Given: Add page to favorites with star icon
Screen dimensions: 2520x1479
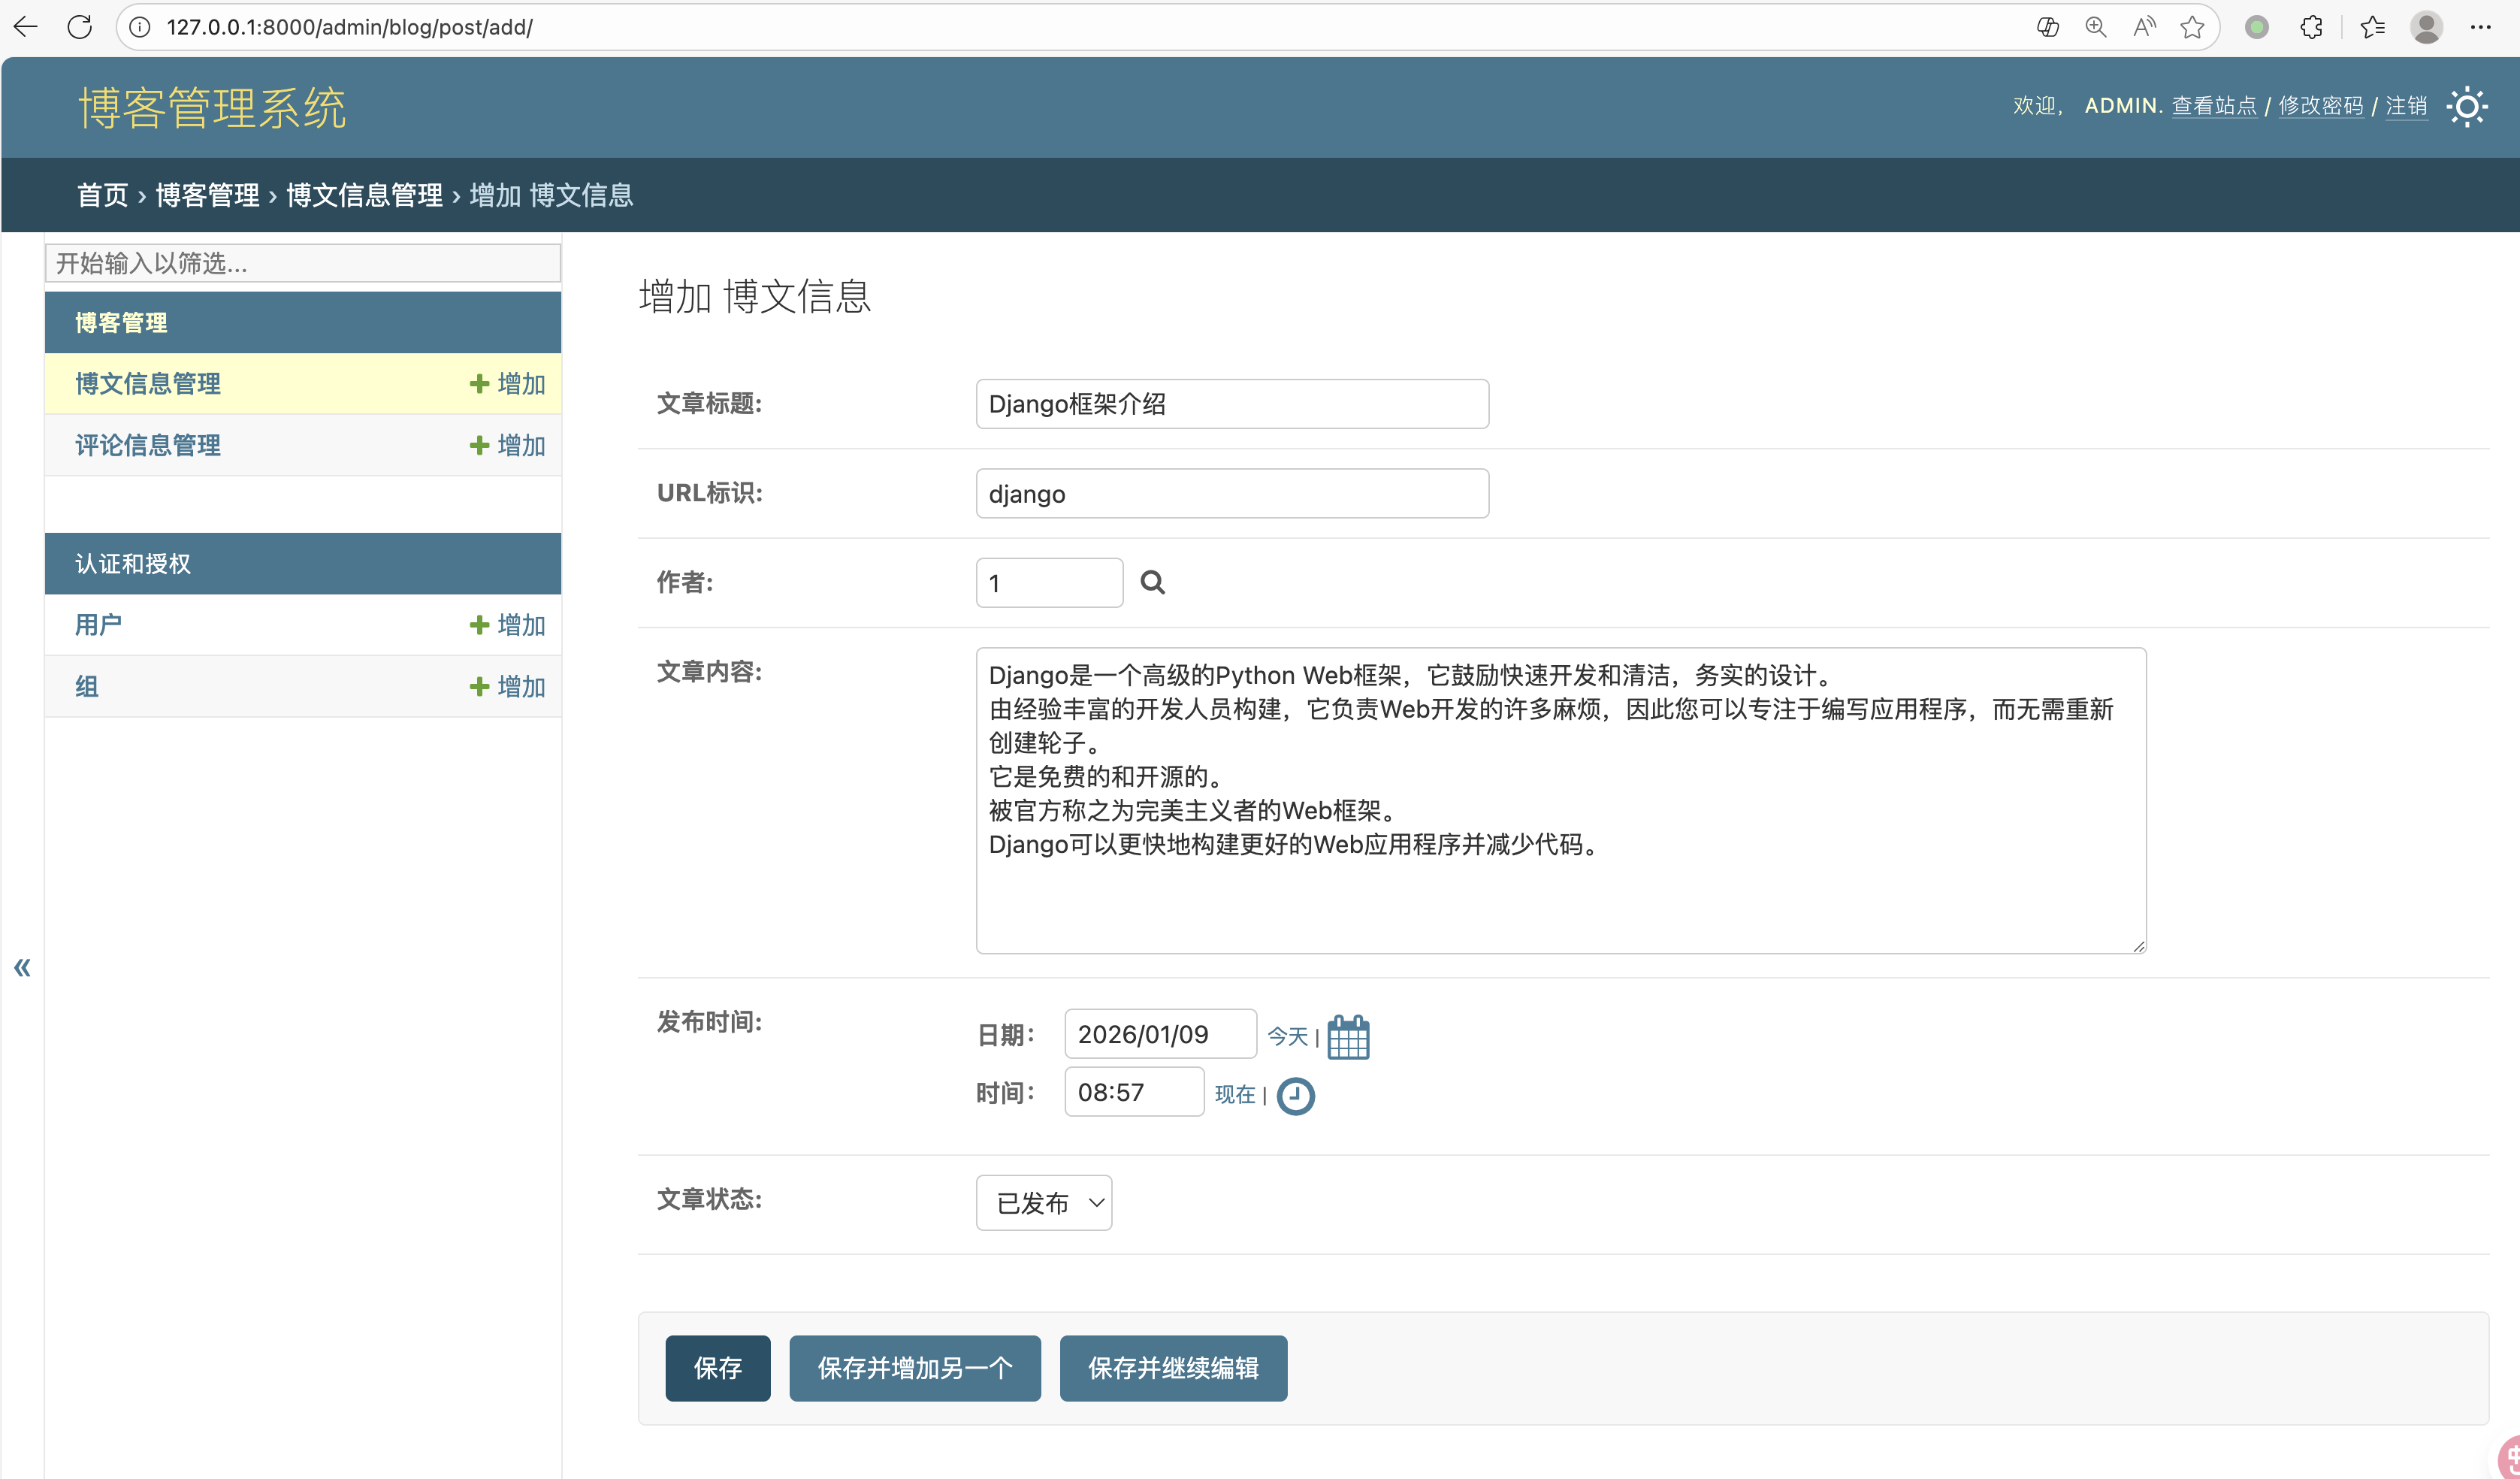Looking at the screenshot, I should point(2192,27).
